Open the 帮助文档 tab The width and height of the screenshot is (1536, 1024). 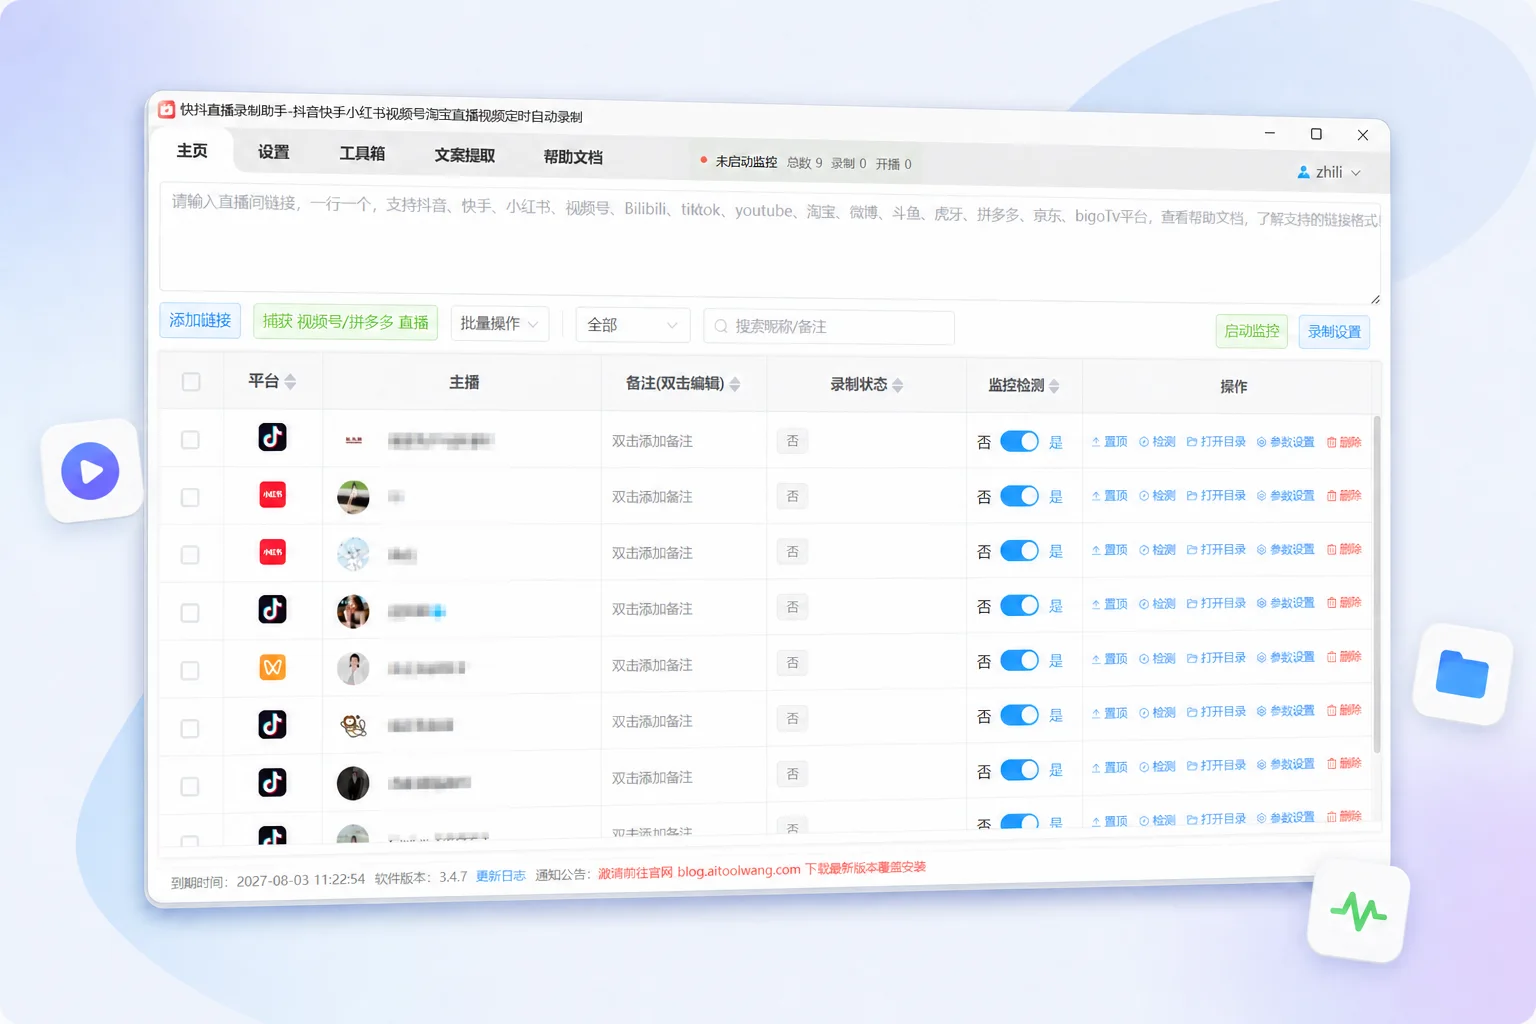(x=573, y=157)
